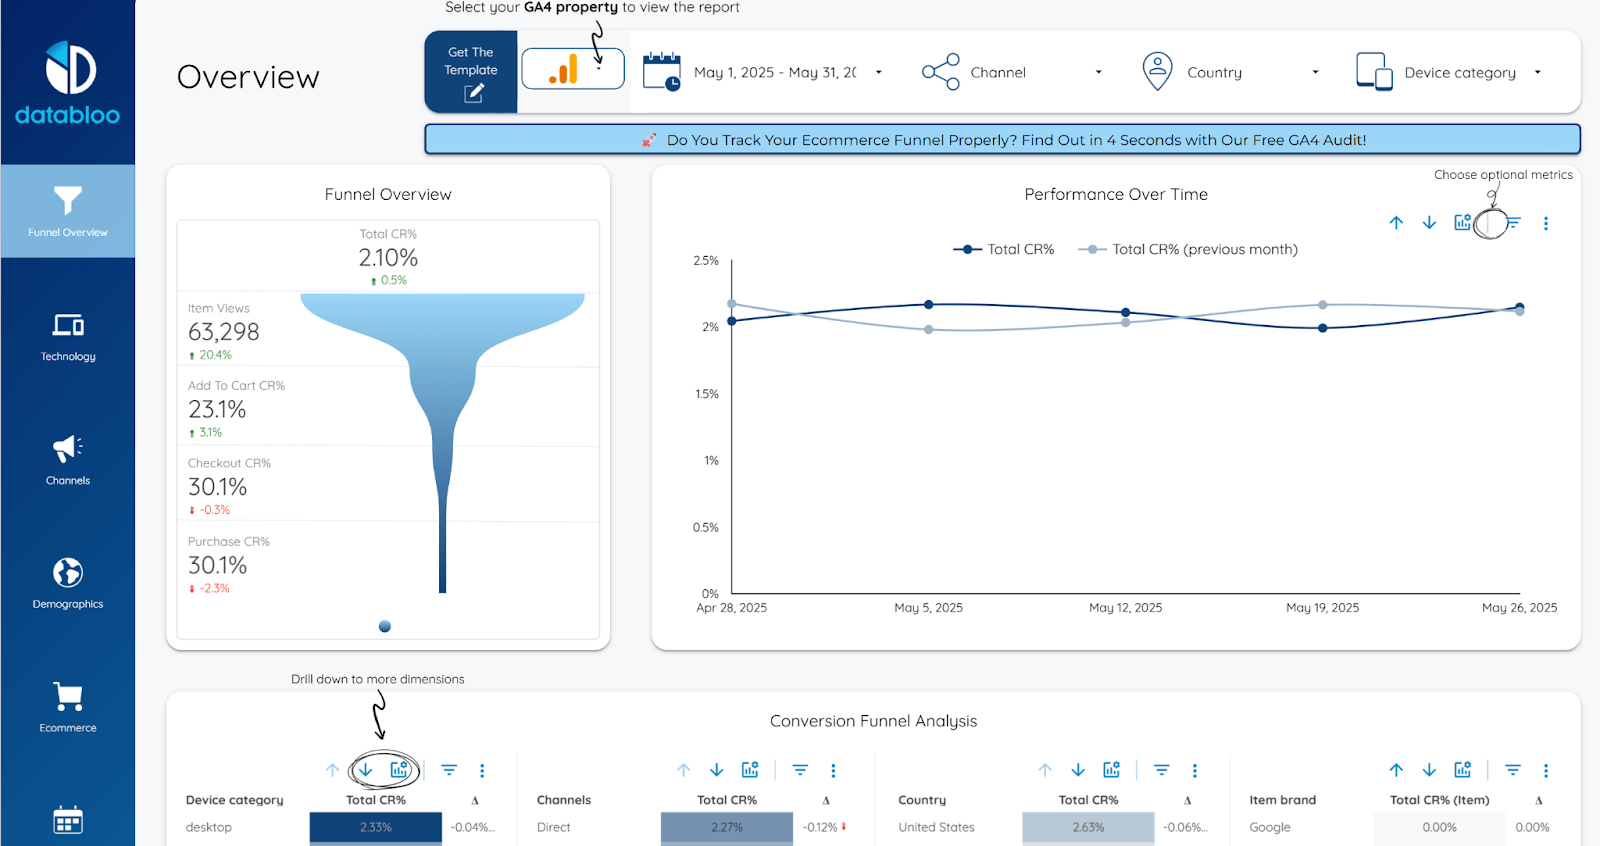The image size is (1600, 846).
Task: Drill up in Channels table
Action: pyautogui.click(x=683, y=770)
